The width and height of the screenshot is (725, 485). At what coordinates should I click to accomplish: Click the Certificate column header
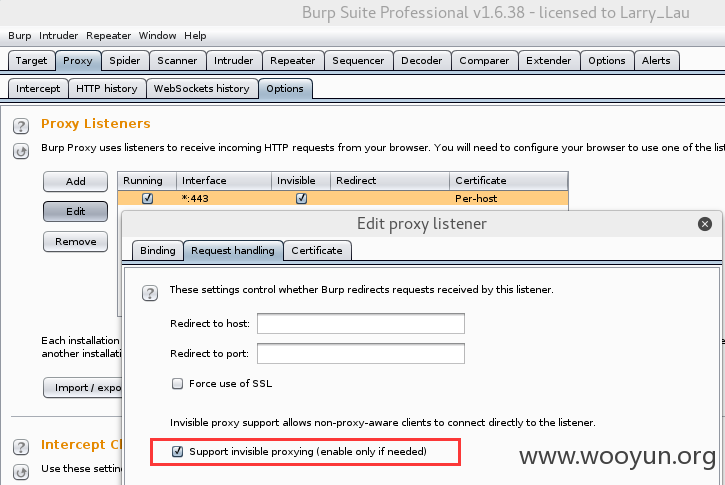point(509,181)
